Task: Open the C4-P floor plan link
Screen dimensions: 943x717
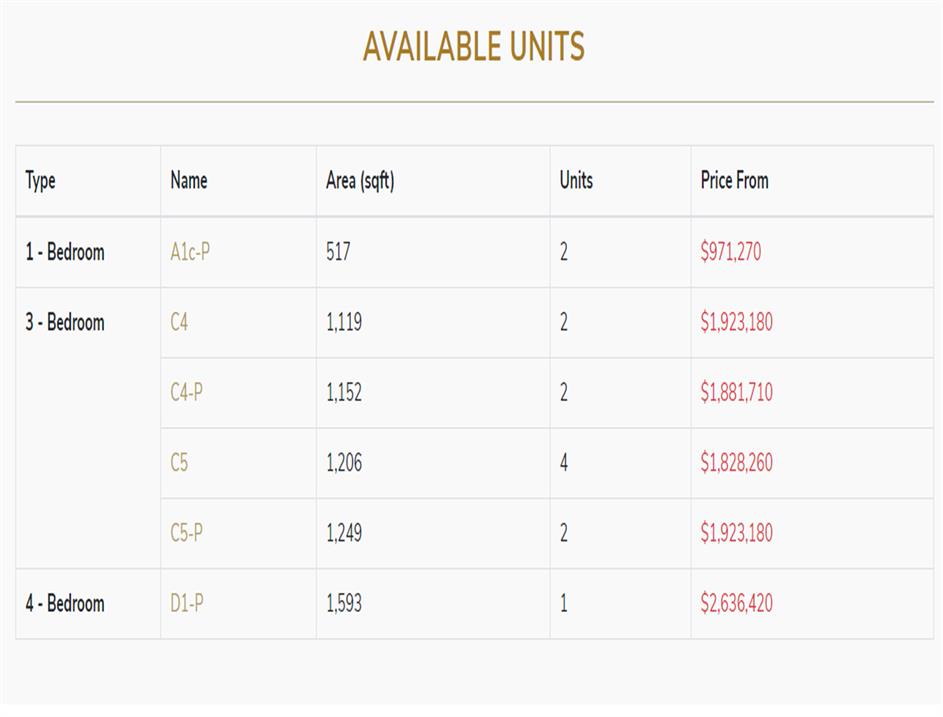Action: pyautogui.click(x=186, y=392)
